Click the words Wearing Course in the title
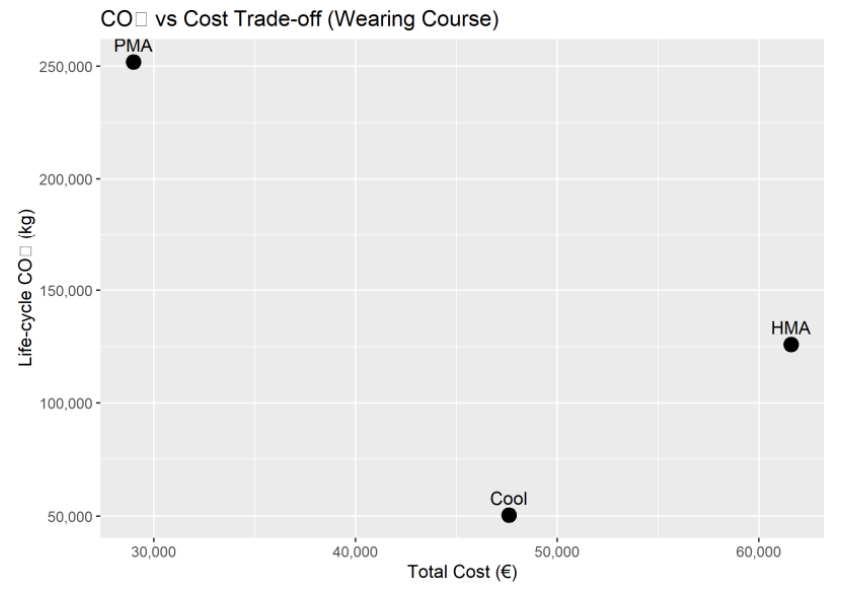This screenshot has width=853, height=601. (x=413, y=20)
